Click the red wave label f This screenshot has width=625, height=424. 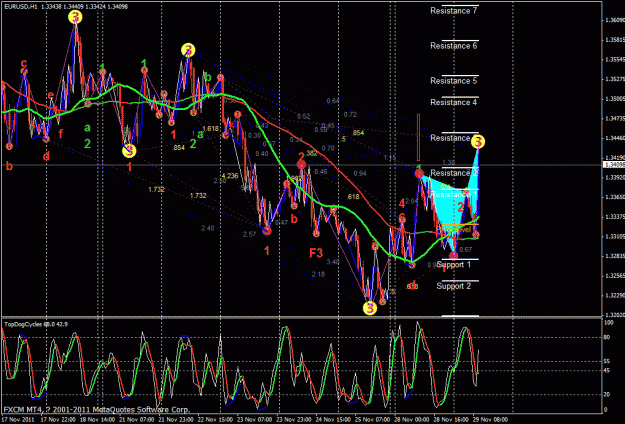[x=61, y=133]
